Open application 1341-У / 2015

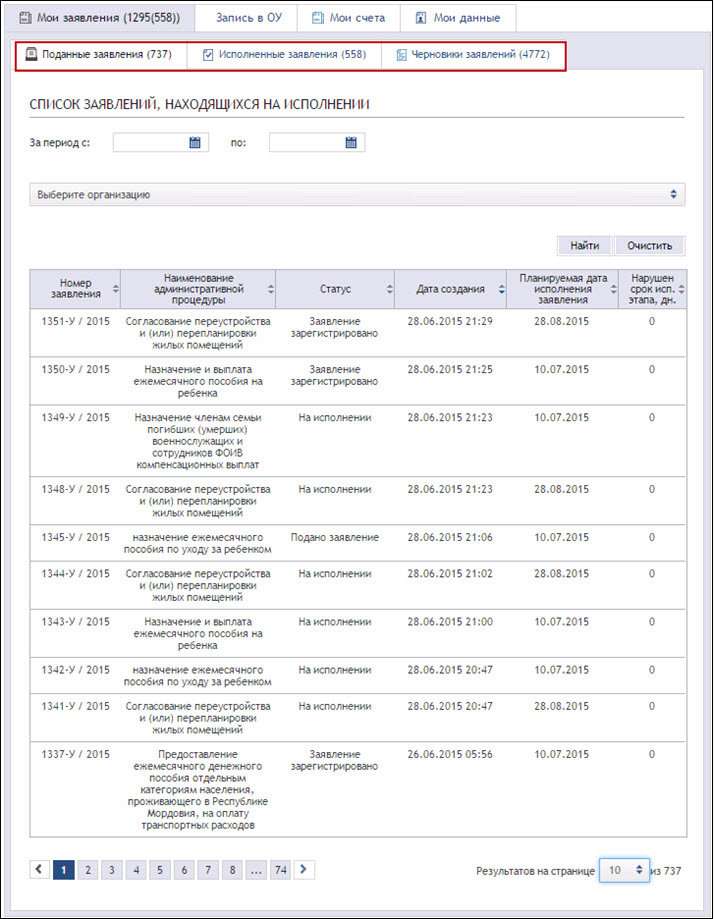pyautogui.click(x=75, y=706)
